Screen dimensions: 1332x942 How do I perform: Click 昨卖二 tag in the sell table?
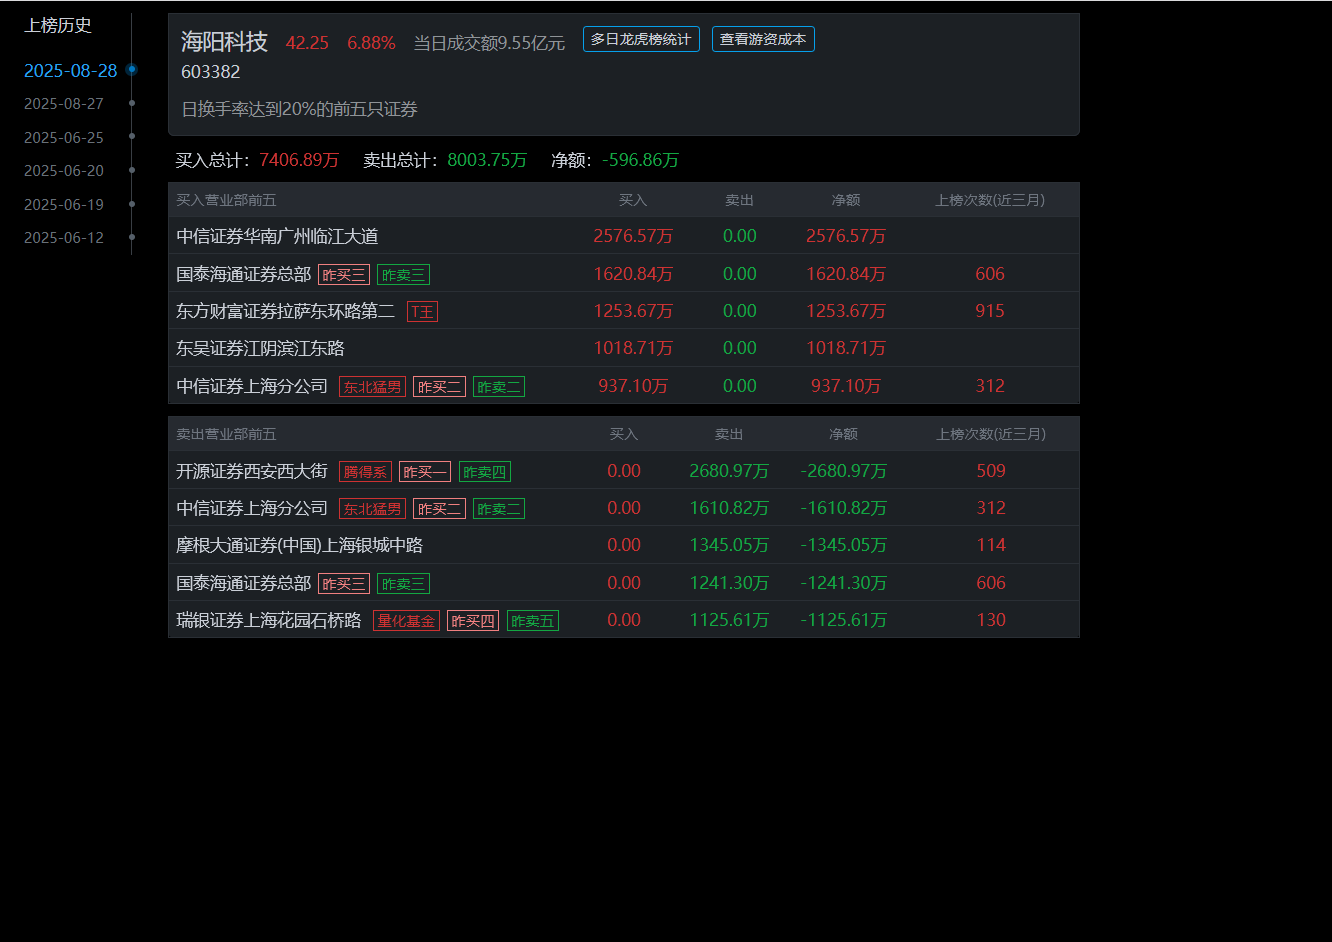click(499, 509)
